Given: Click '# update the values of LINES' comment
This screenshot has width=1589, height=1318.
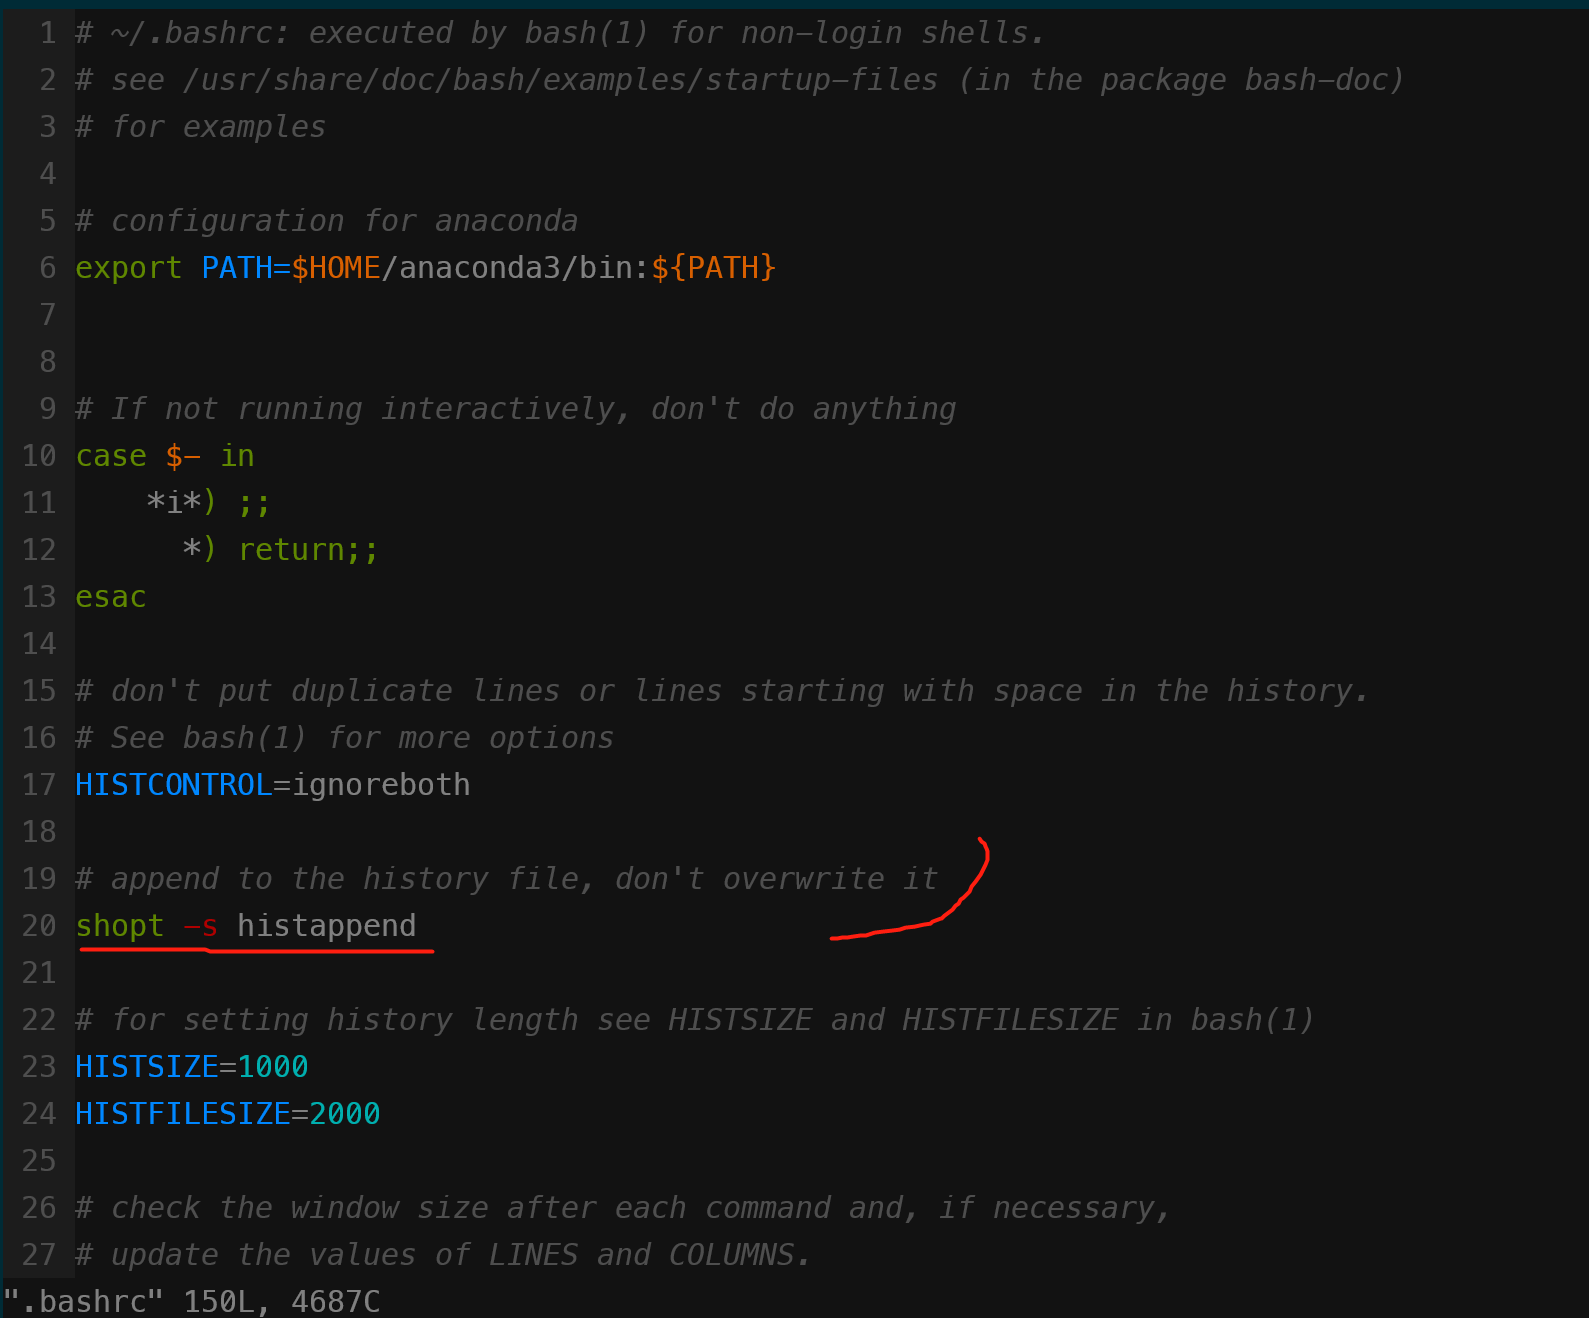Looking at the screenshot, I should coord(327,1255).
